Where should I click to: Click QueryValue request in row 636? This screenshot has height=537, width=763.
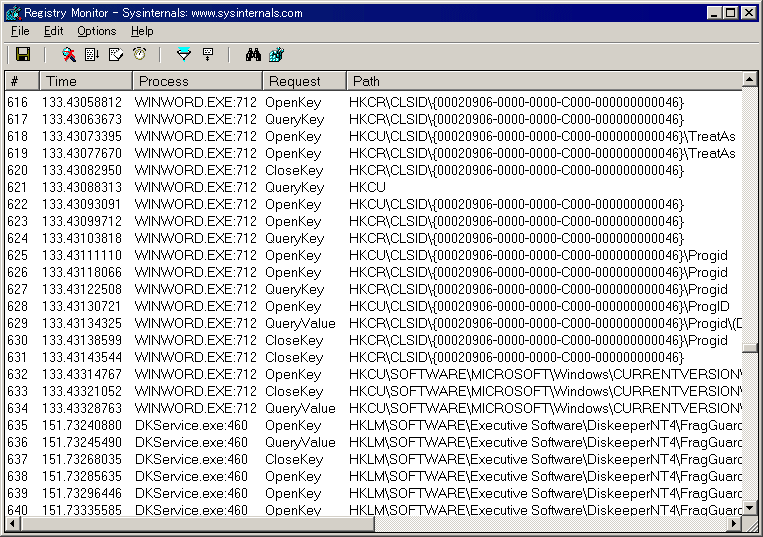click(300, 443)
